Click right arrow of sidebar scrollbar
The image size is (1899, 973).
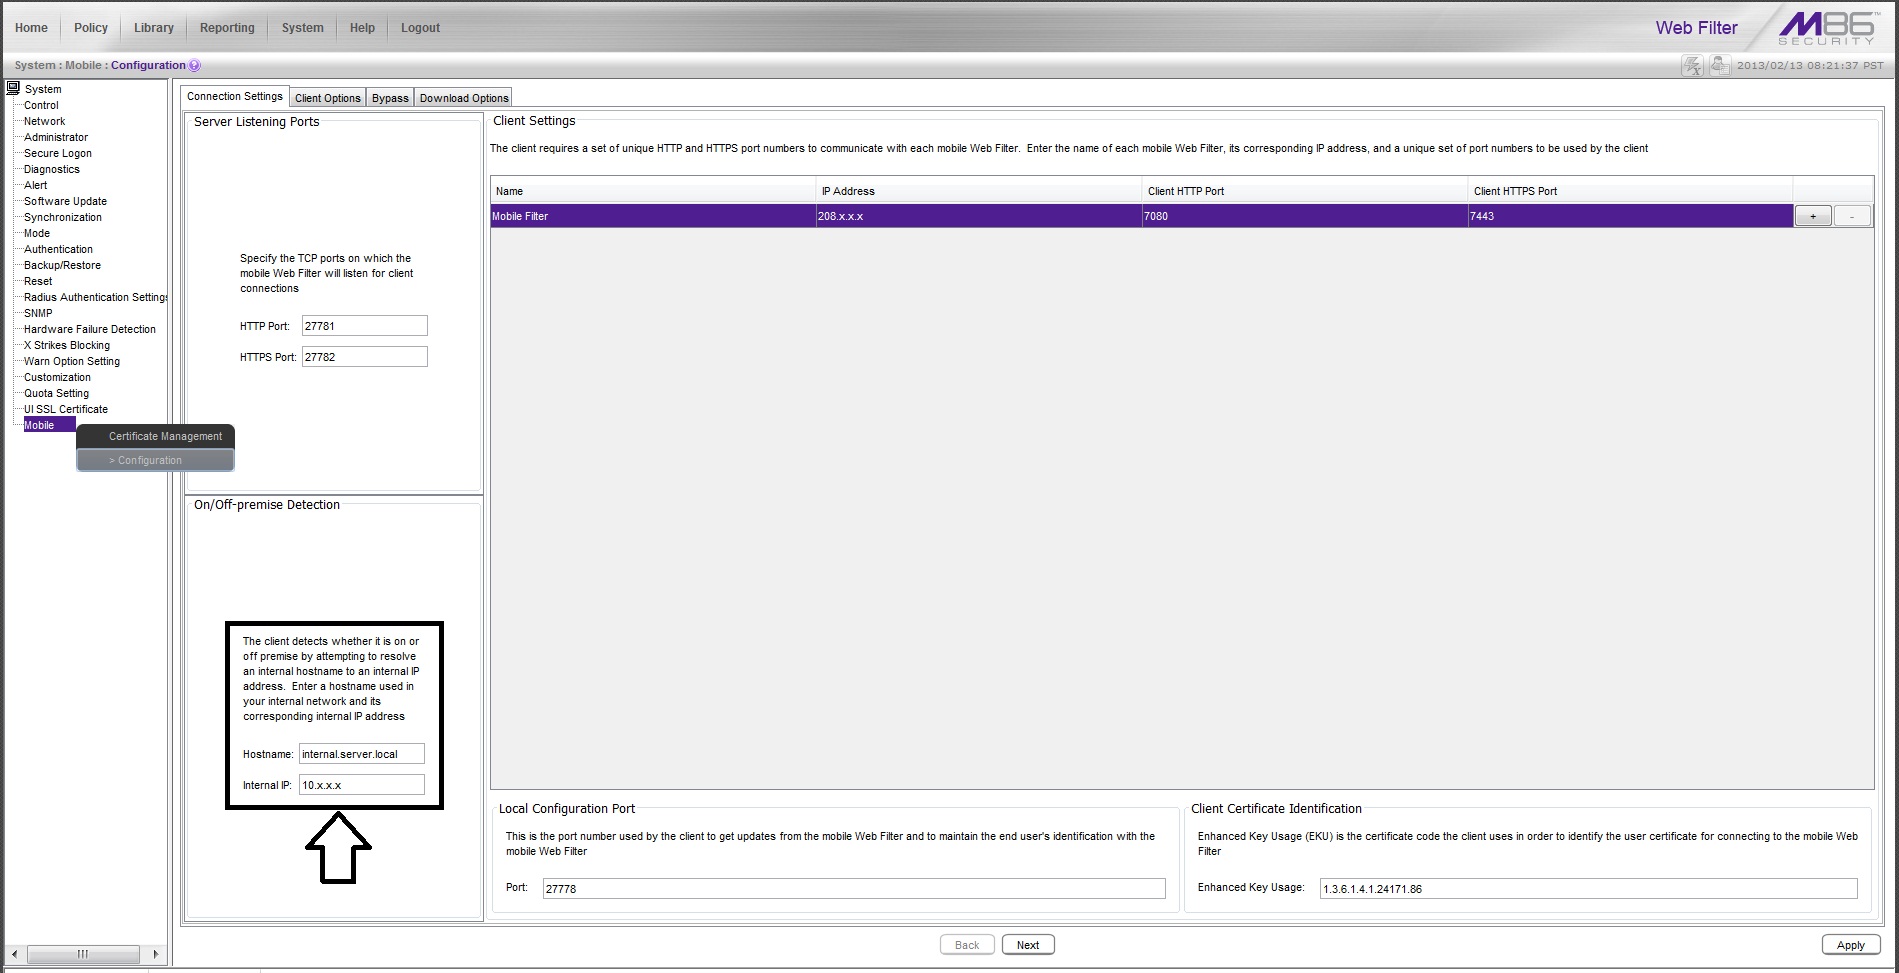coord(155,954)
